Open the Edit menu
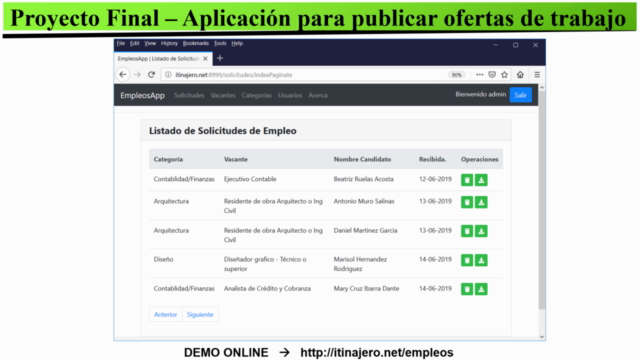 pyautogui.click(x=135, y=43)
